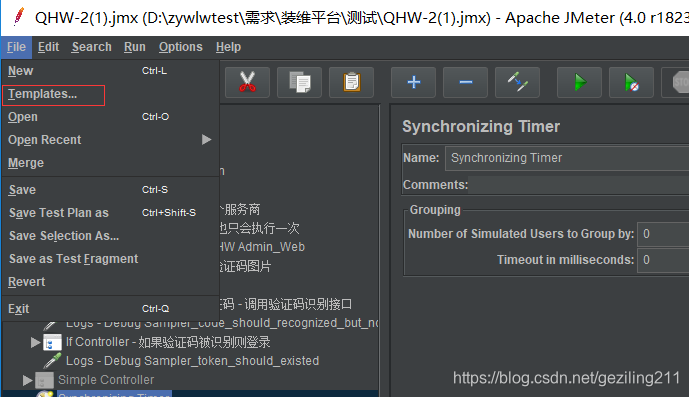Open the Edit menu
Screen dimensions: 689x397
pos(48,47)
